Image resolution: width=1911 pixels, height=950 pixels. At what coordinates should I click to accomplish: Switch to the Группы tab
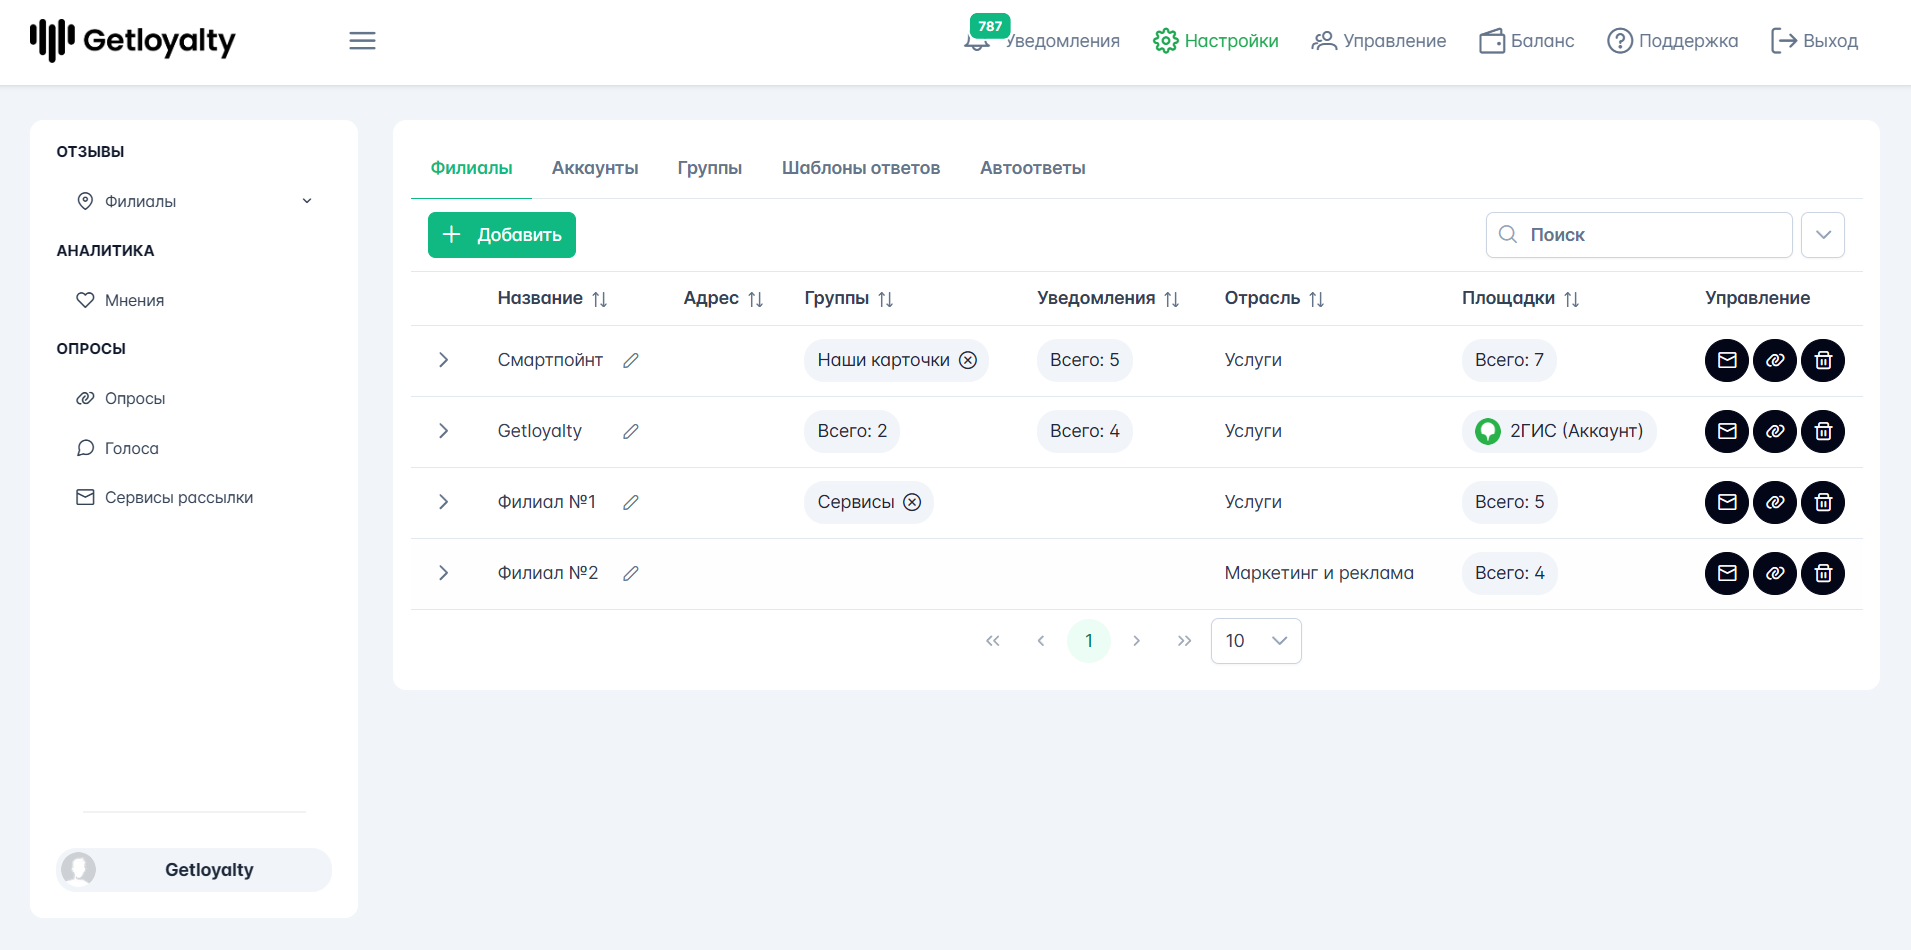point(710,168)
